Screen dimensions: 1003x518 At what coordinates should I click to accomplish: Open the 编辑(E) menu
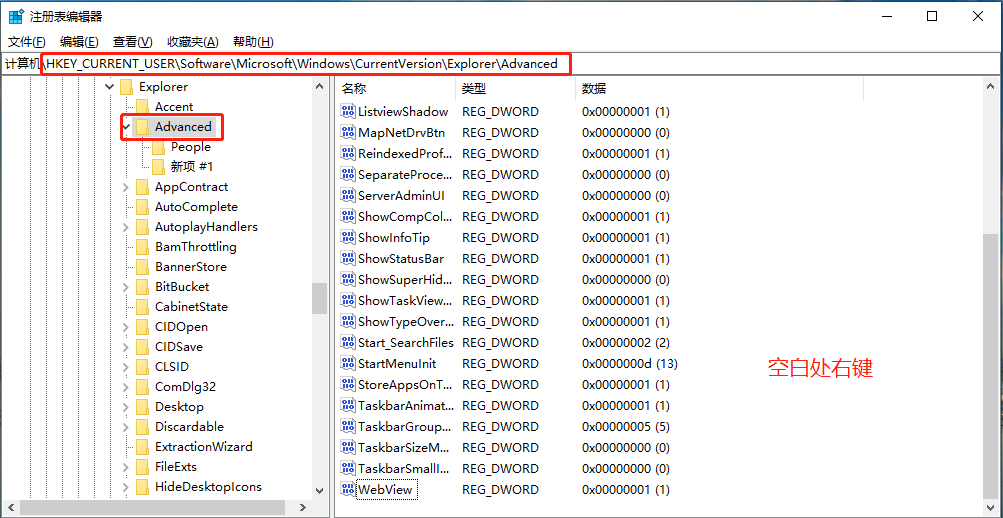[79, 42]
